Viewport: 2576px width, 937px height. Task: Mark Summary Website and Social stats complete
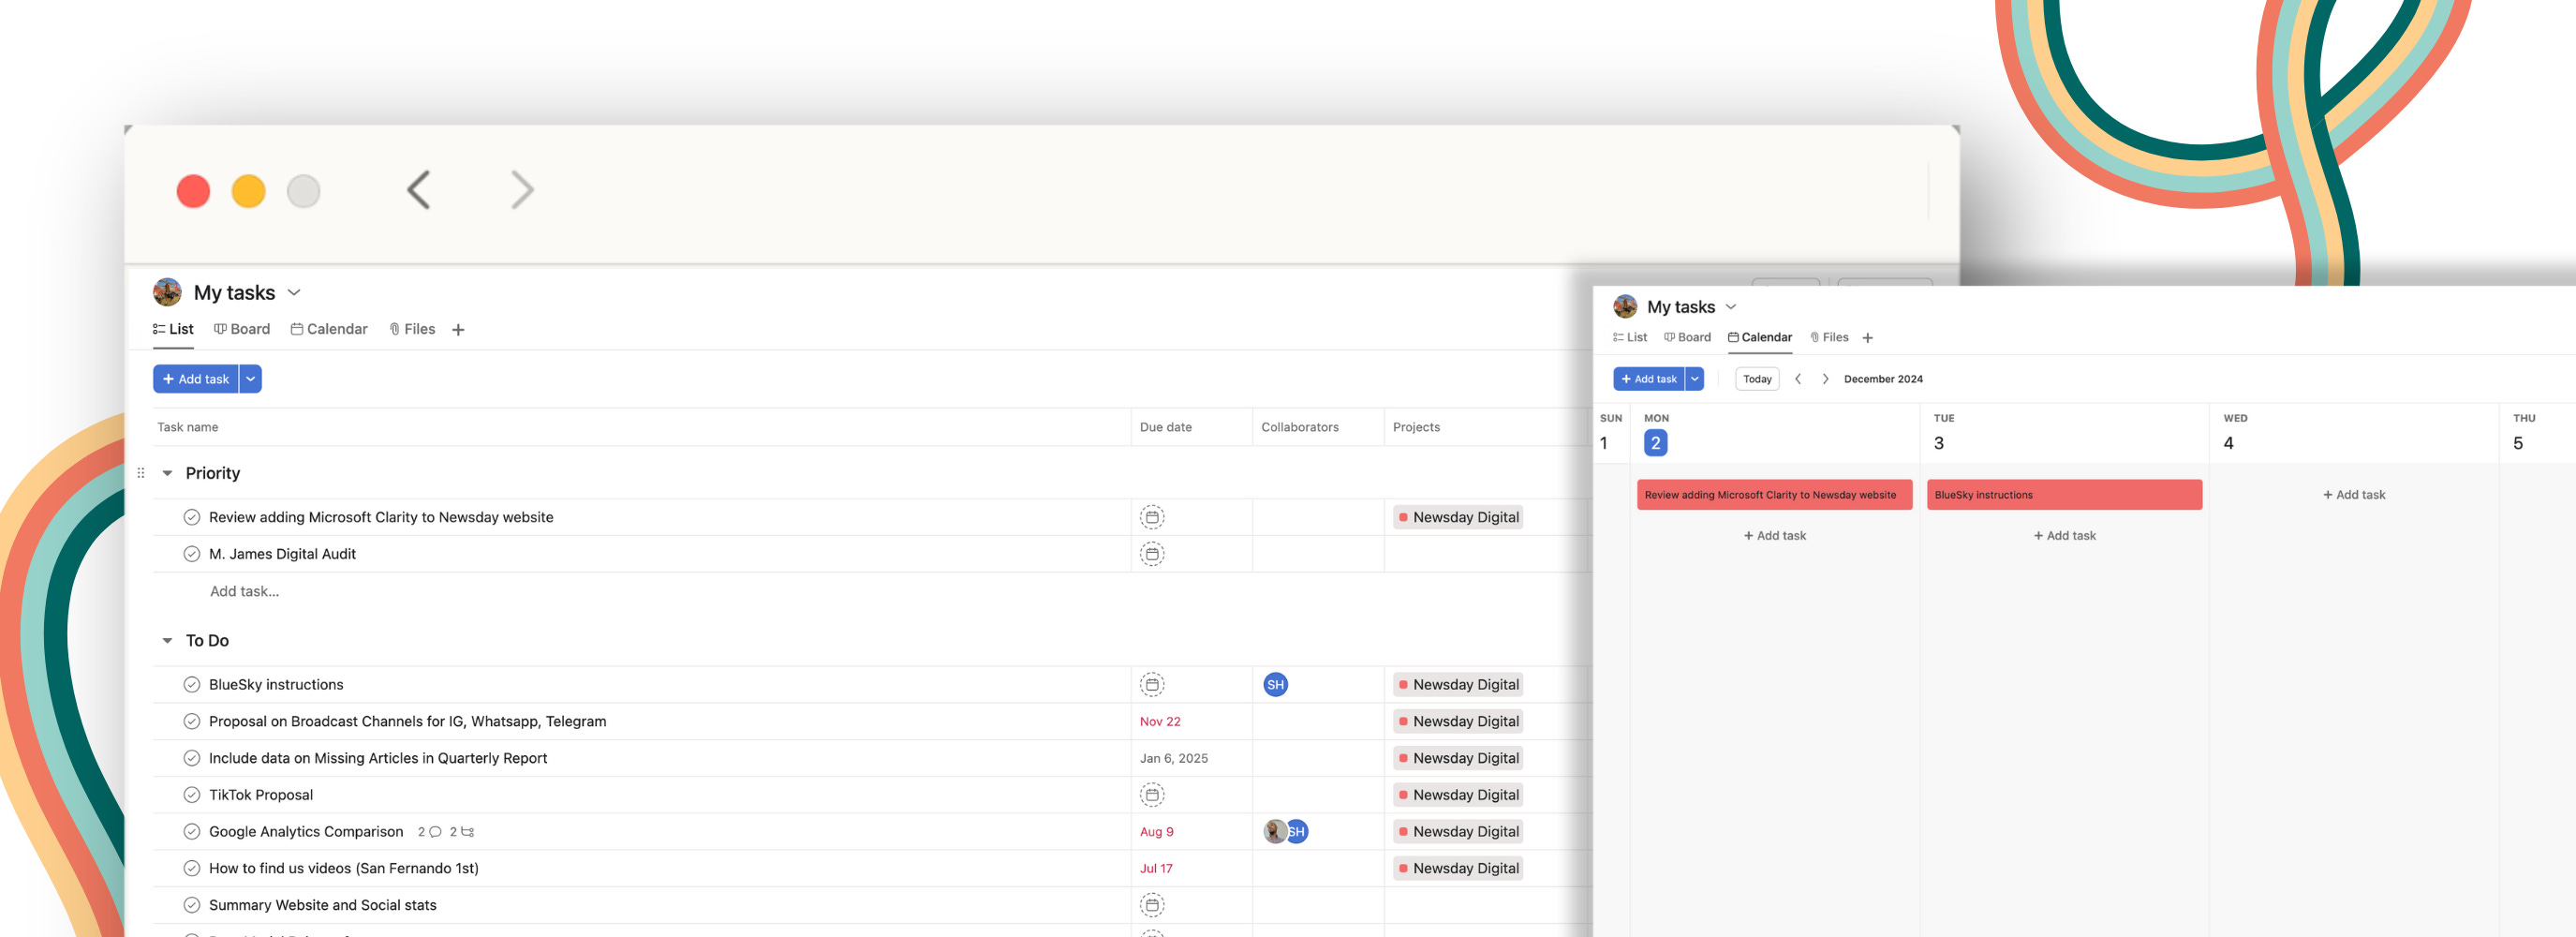pos(192,905)
